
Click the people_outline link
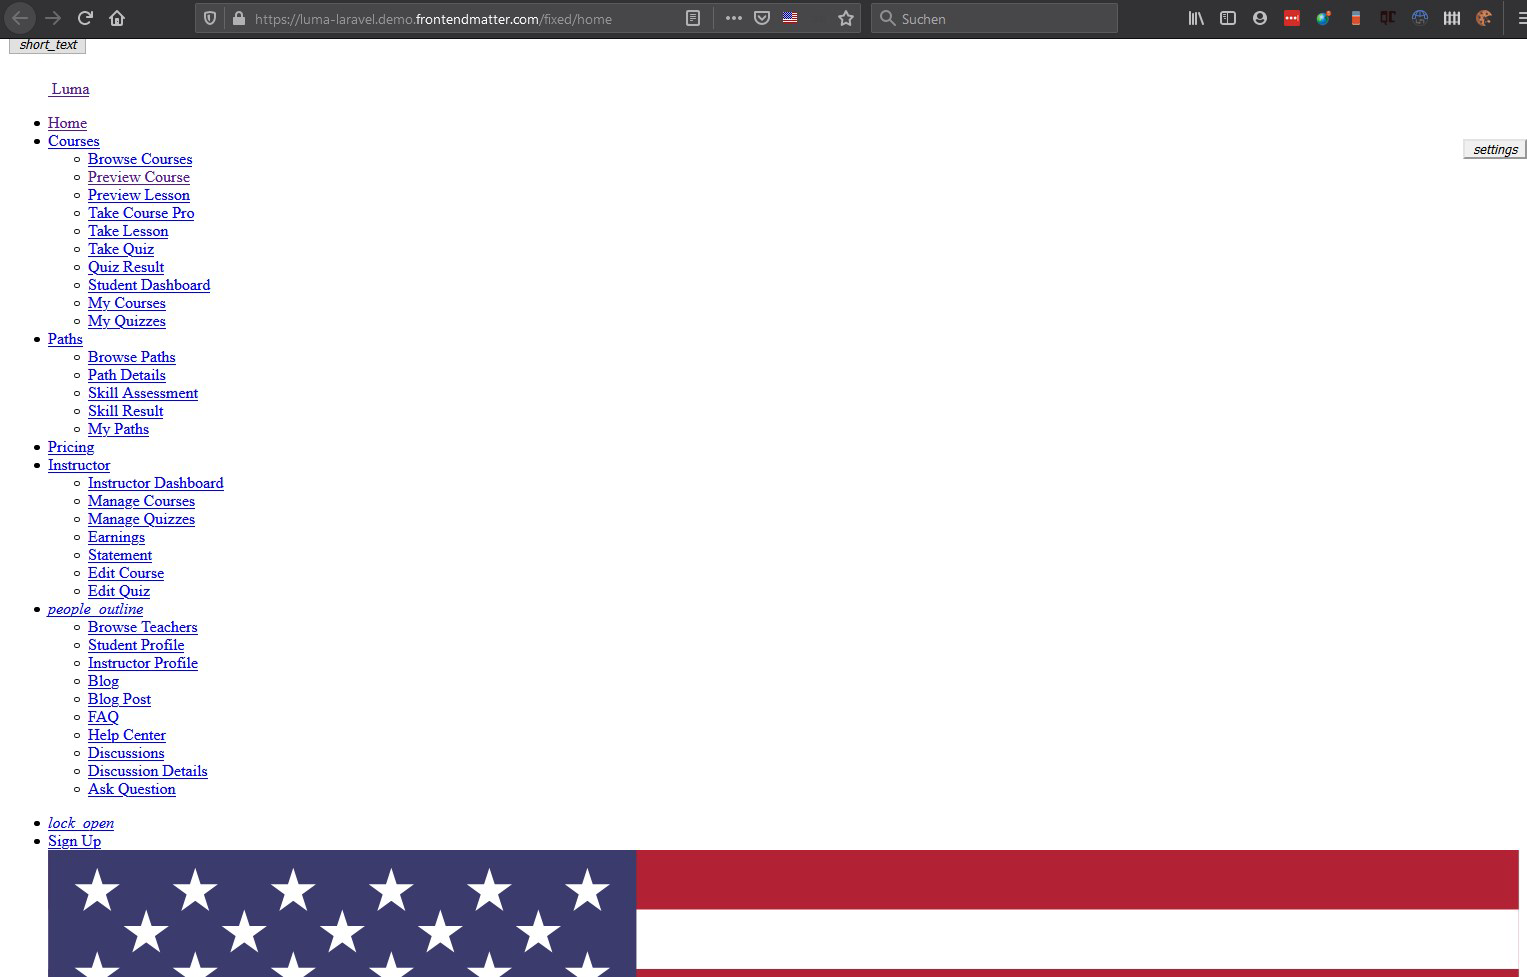pos(95,609)
